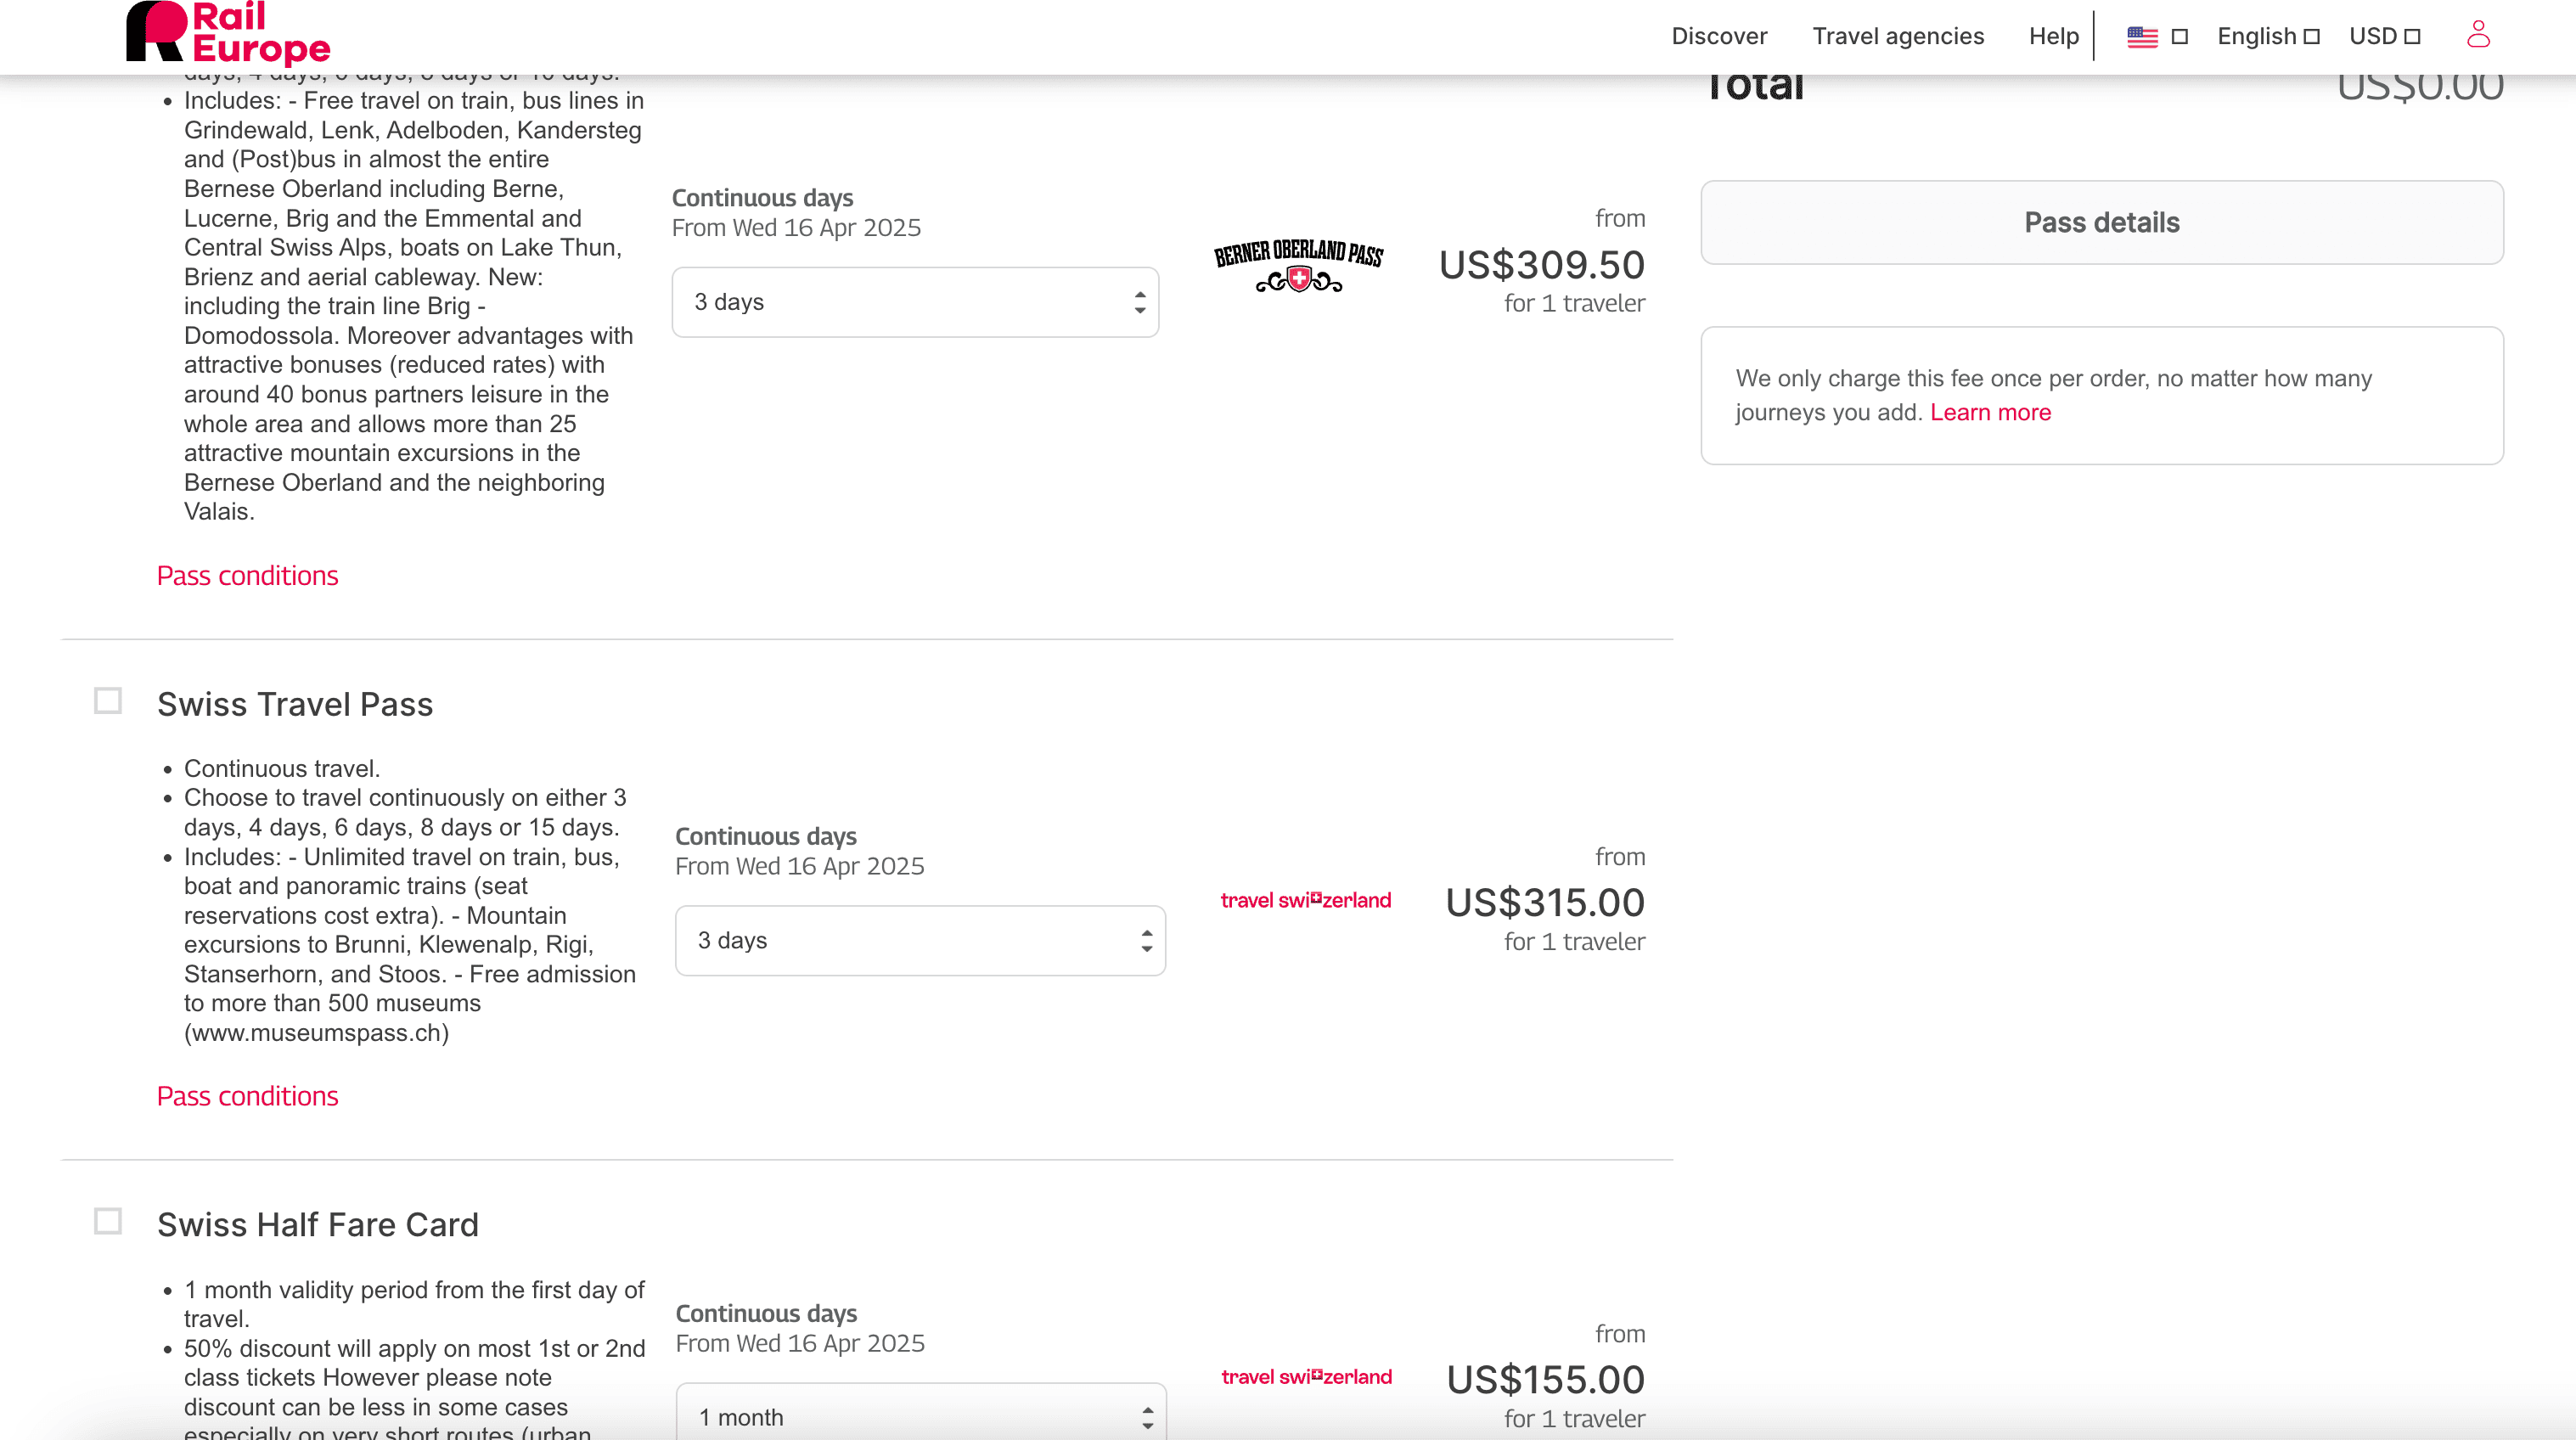Click the US flag country icon
The width and height of the screenshot is (2576, 1440).
(2142, 37)
